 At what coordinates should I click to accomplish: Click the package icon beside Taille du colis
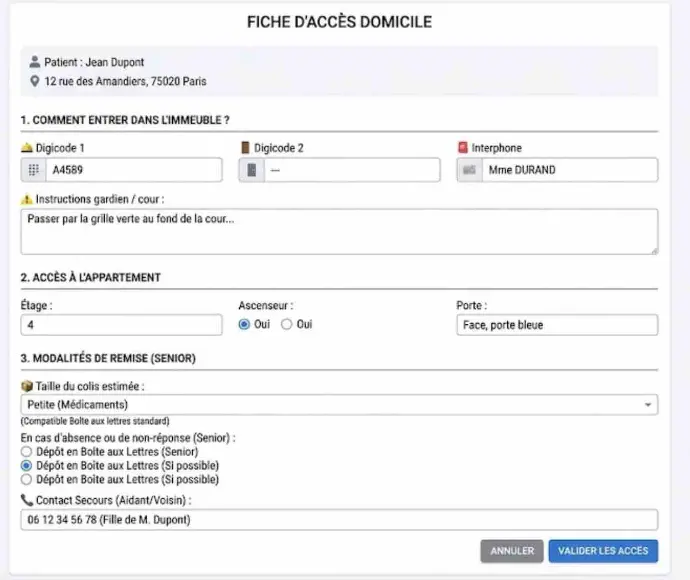tap(26, 385)
